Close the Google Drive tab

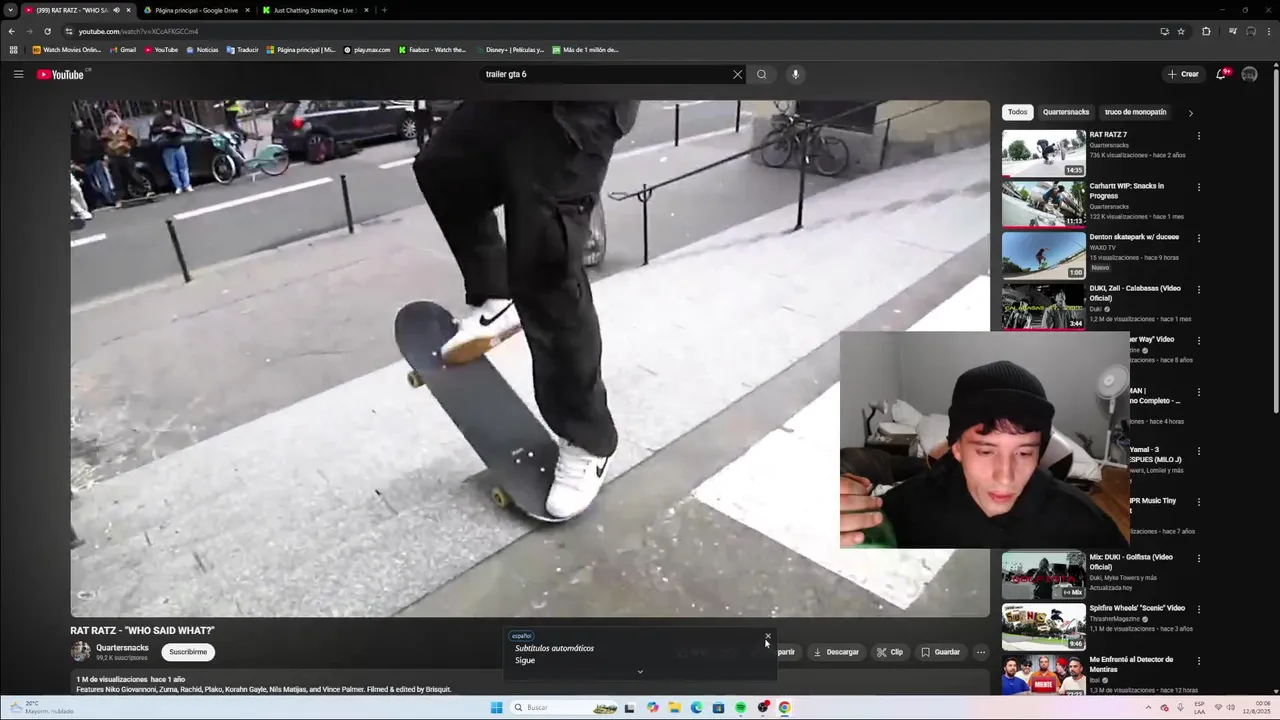coord(247,10)
